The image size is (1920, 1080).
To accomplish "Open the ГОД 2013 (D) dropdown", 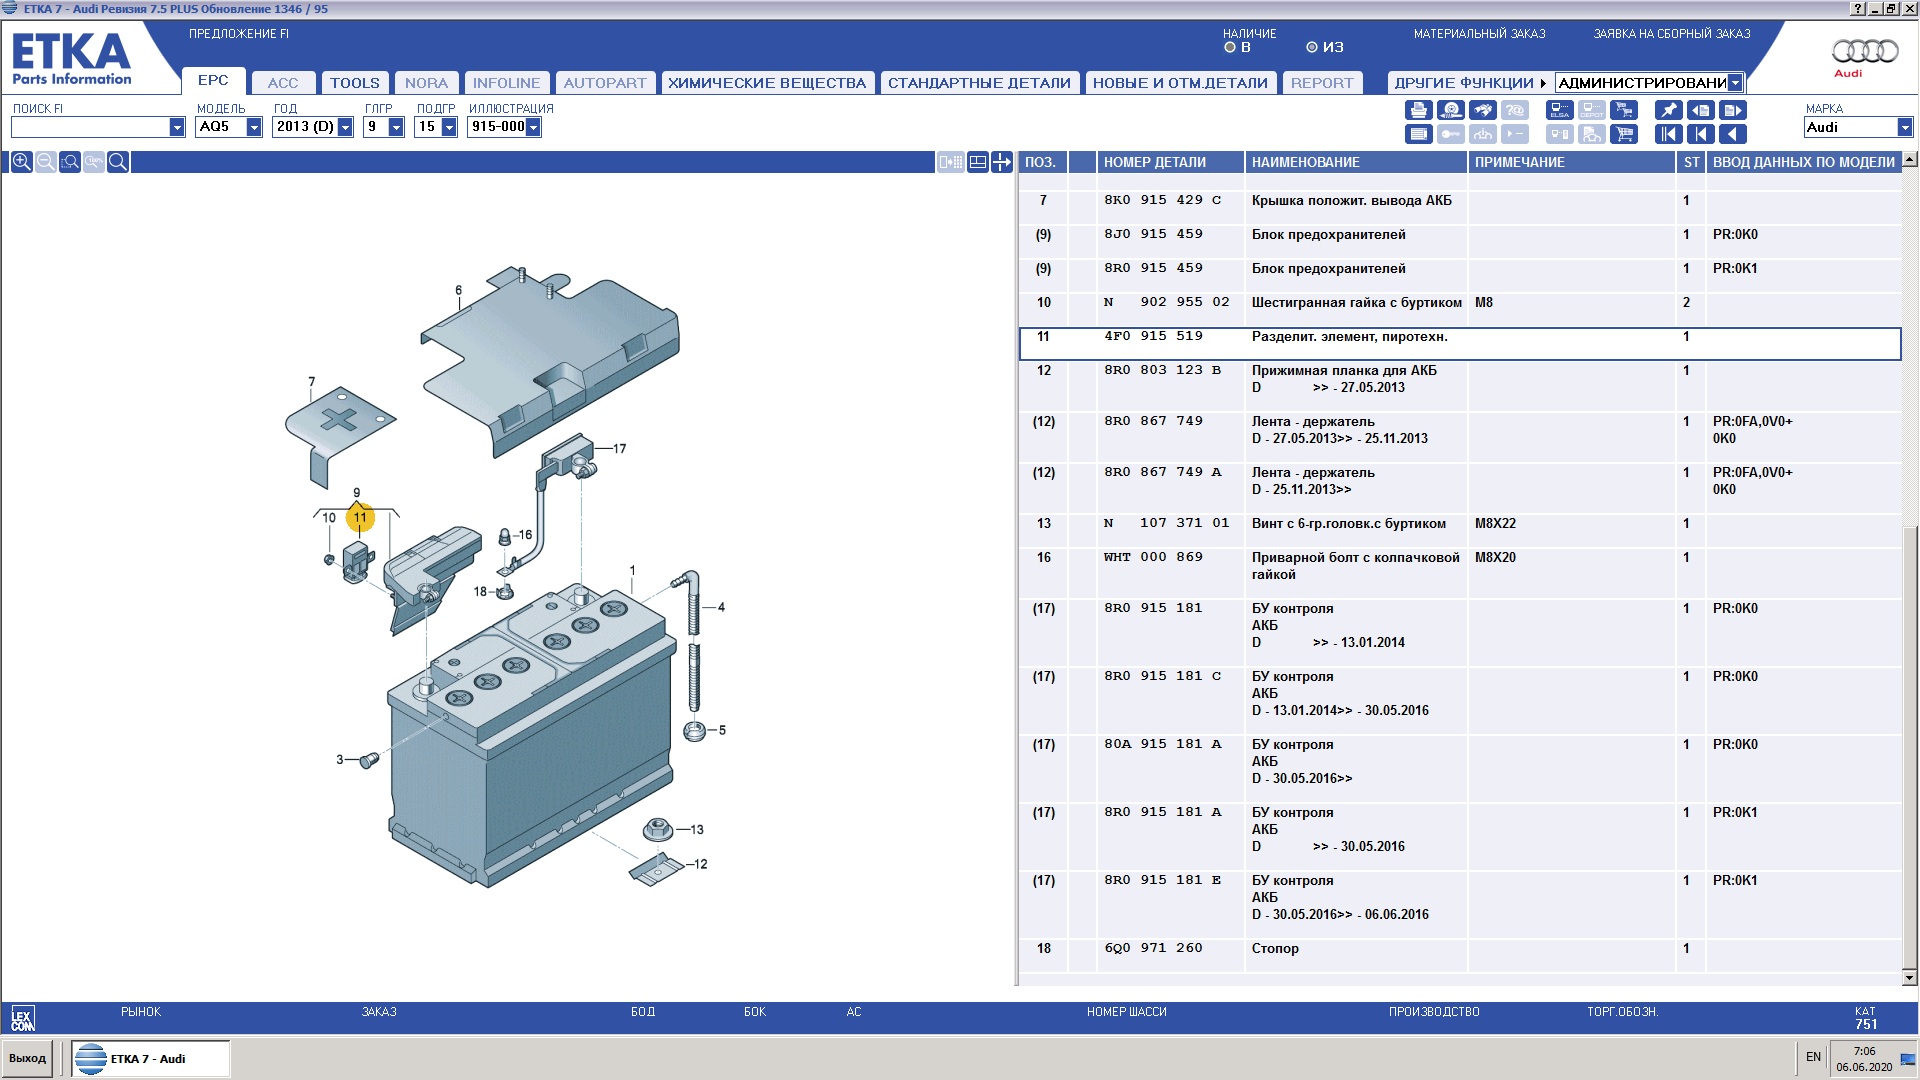I will pos(345,127).
